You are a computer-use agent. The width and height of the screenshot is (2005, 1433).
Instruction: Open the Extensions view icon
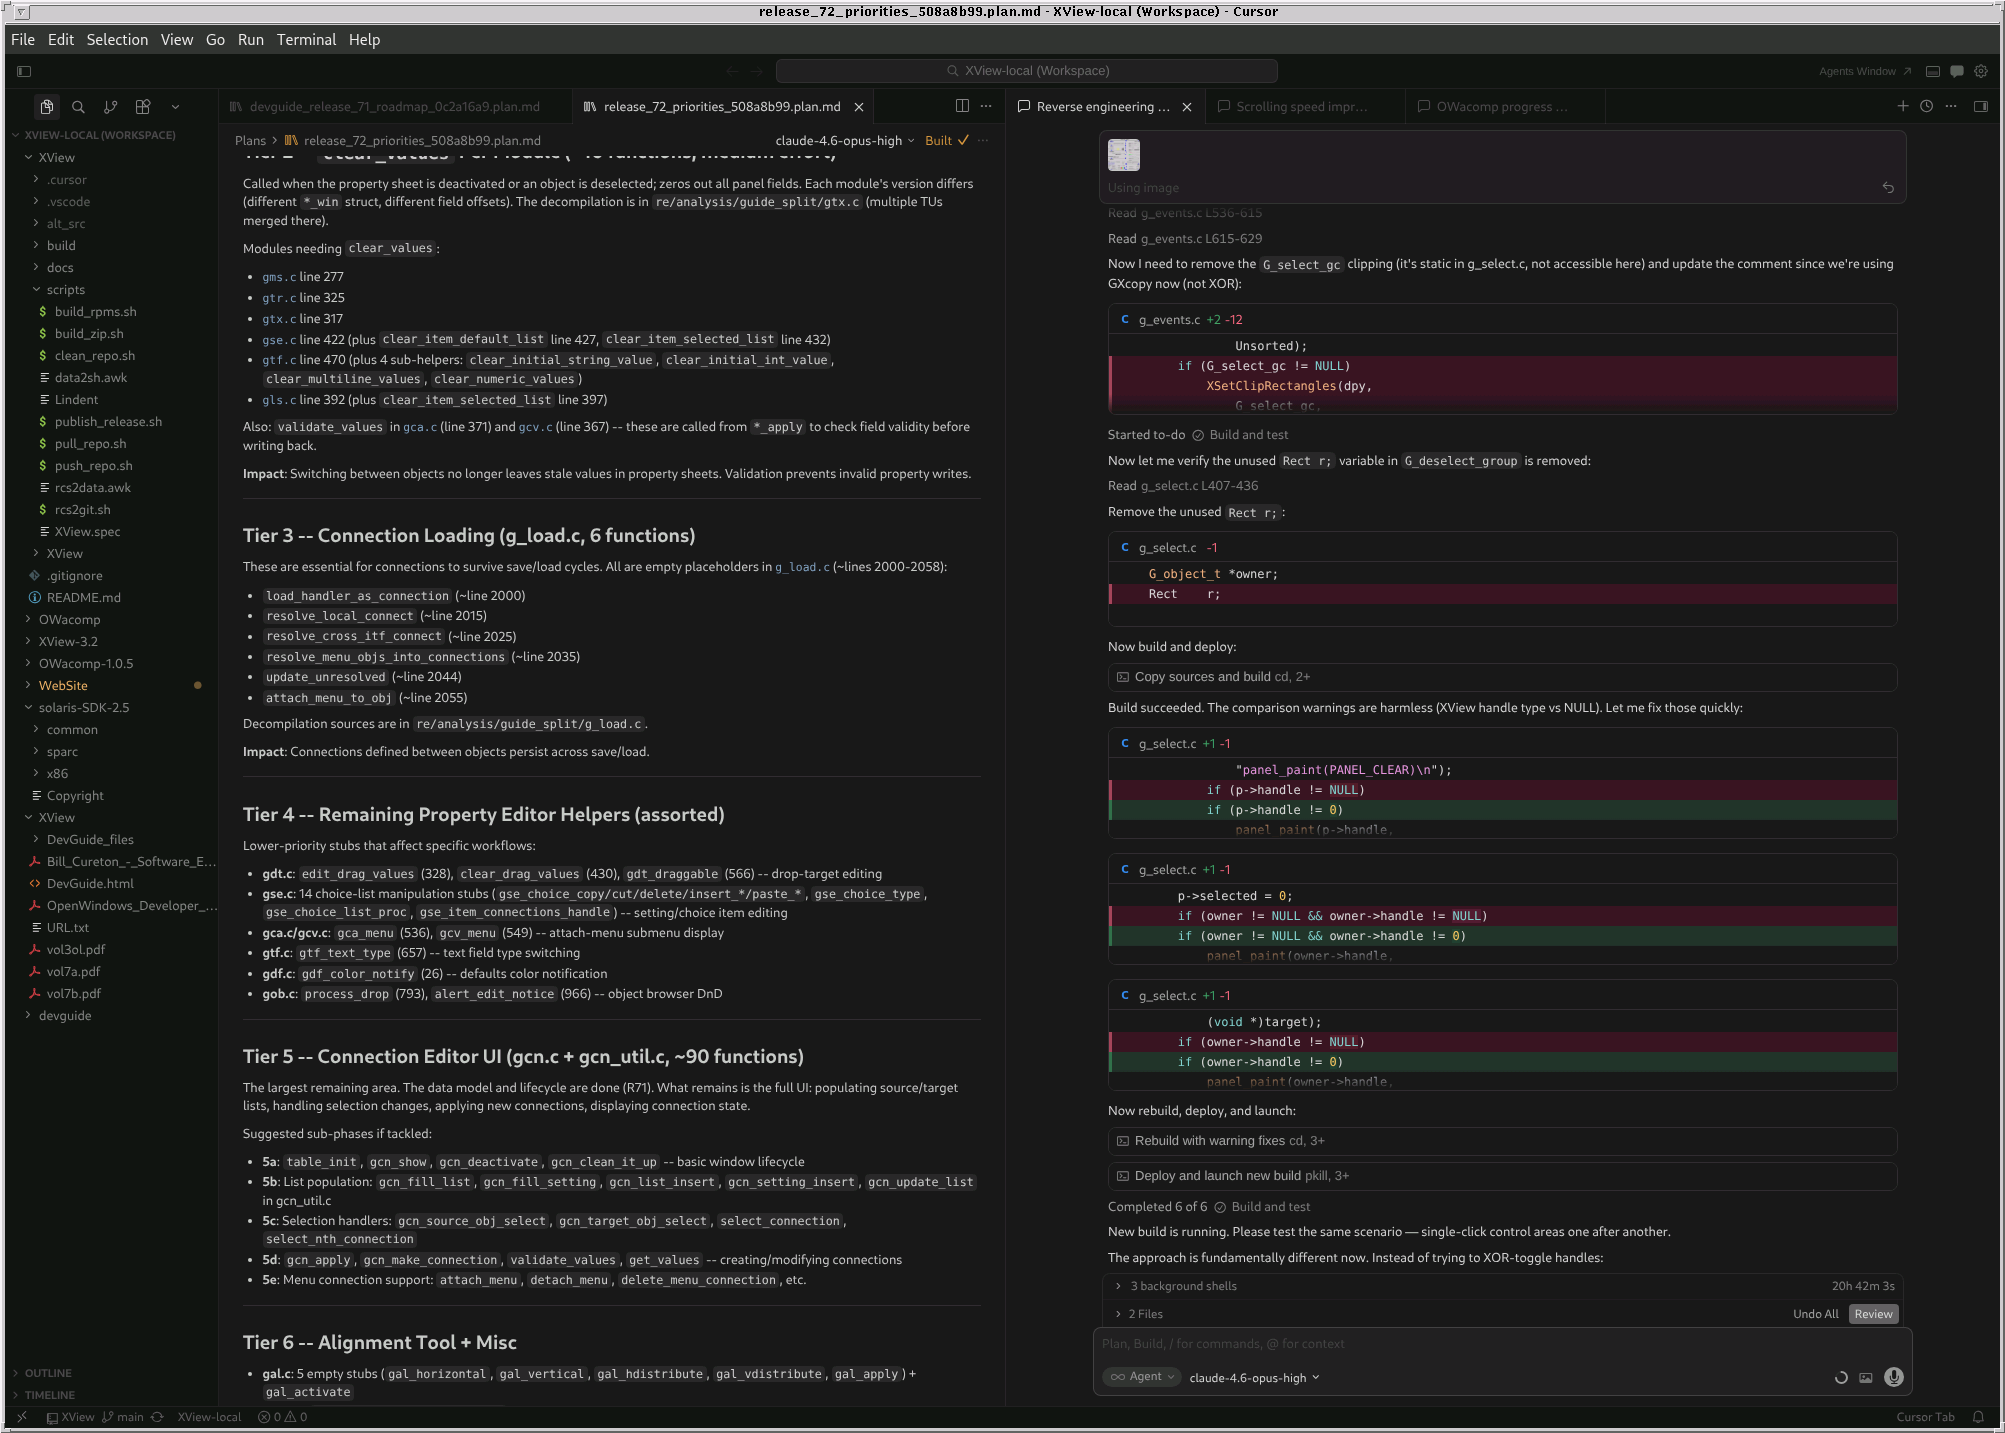(x=143, y=107)
